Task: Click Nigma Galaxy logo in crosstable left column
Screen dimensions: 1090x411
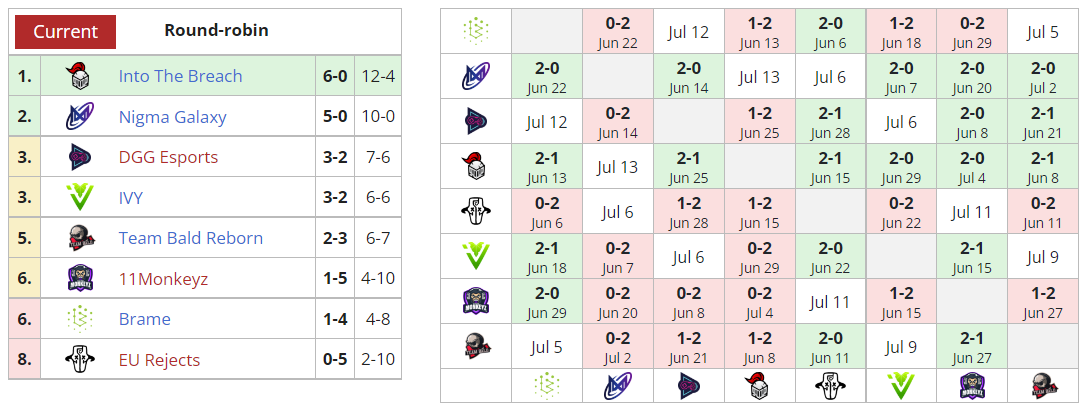Action: click(x=475, y=77)
